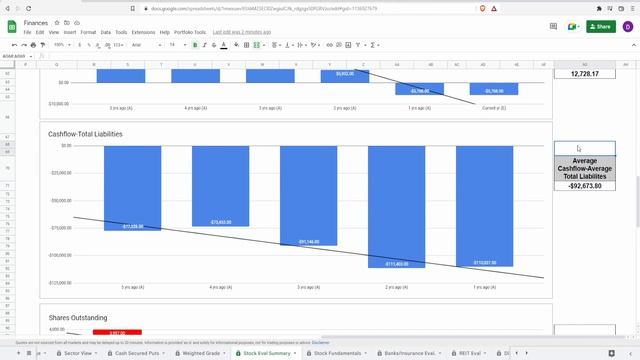Viewport: 640px width, 360px height.
Task: View cloud document status icon
Action: point(77,23)
